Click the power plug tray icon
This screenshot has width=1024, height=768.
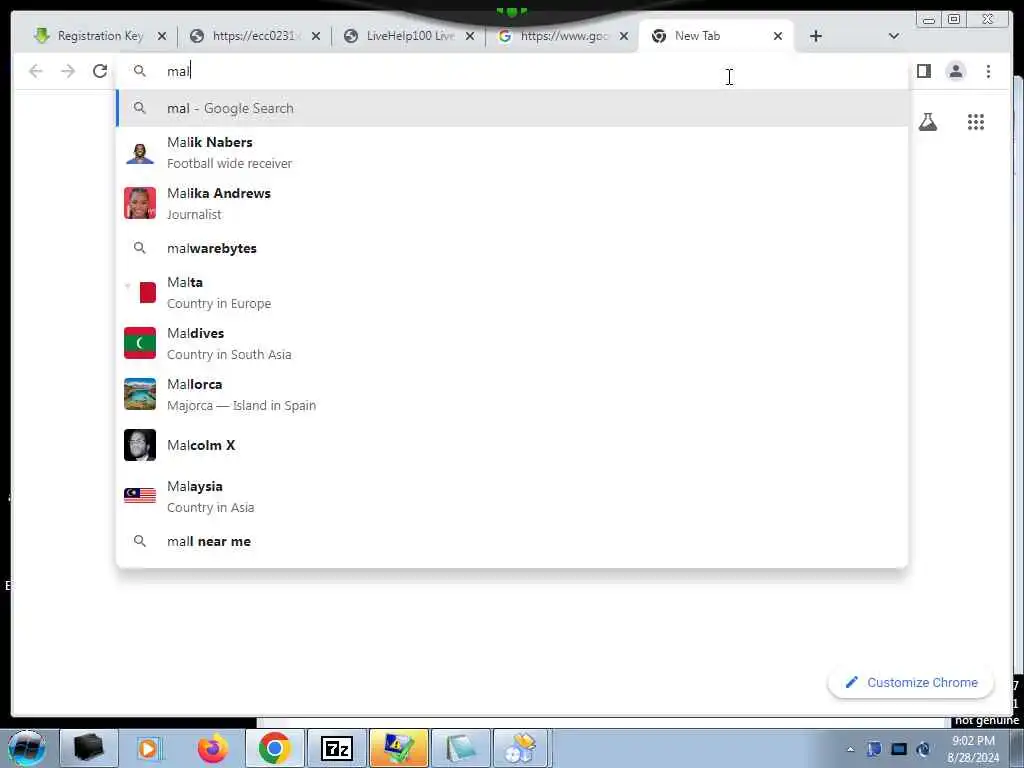[x=923, y=749]
